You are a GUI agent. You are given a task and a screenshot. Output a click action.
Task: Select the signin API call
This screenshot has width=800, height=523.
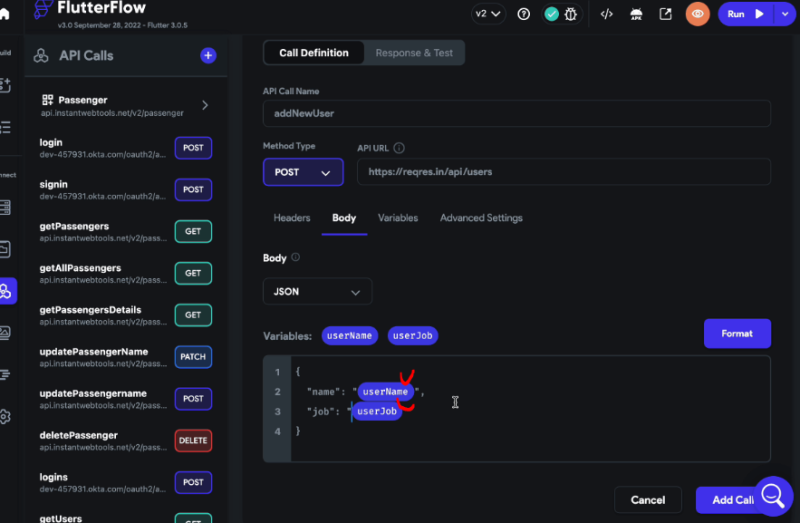126,190
